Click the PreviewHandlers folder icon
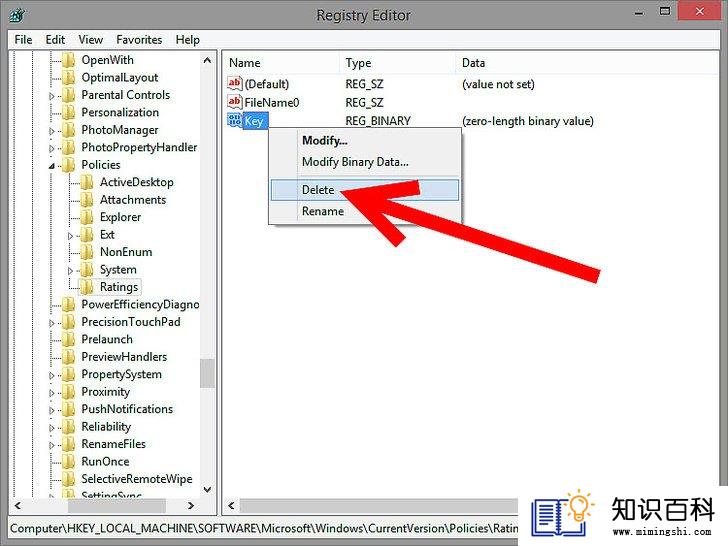Viewport: 728px width, 546px height. (69, 357)
